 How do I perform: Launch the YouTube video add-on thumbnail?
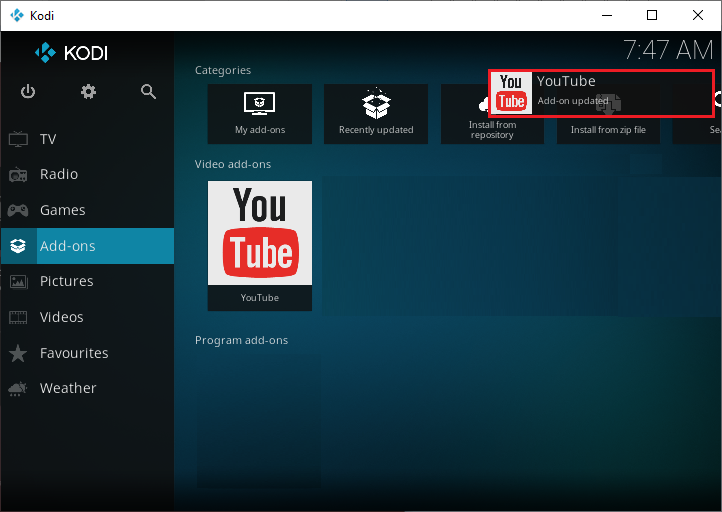coord(260,245)
